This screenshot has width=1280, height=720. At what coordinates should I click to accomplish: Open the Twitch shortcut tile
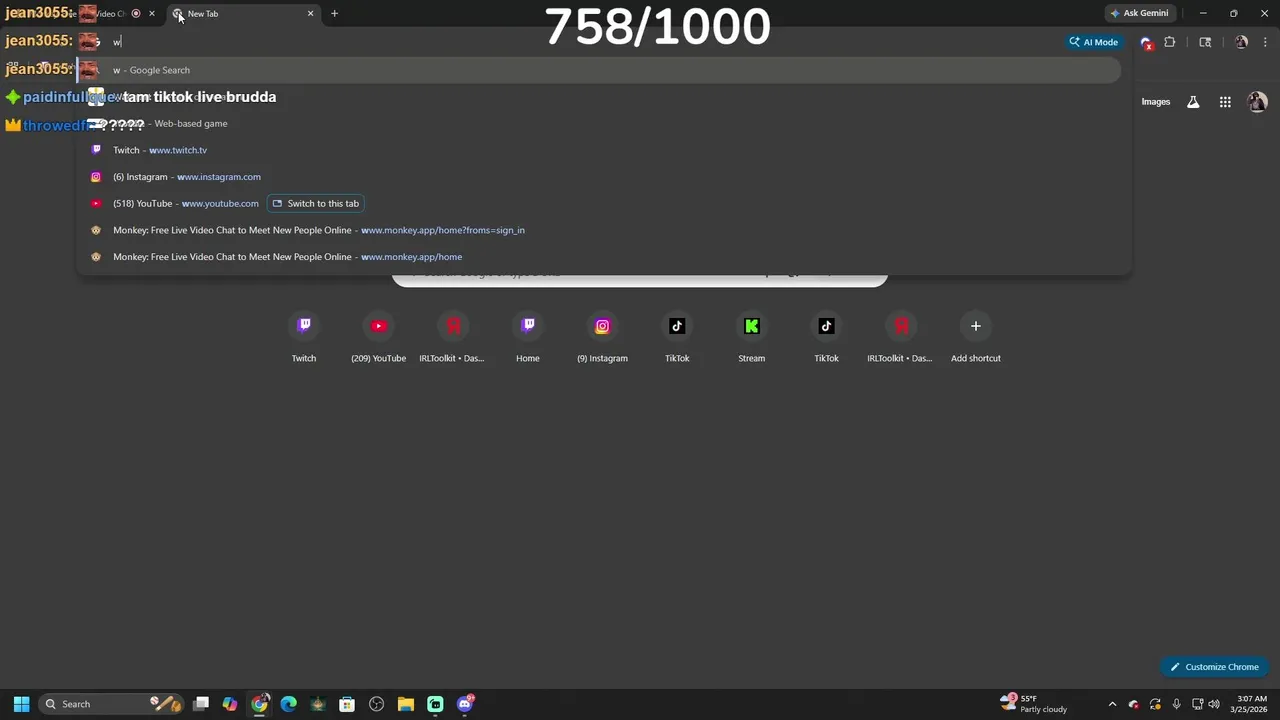pos(304,338)
